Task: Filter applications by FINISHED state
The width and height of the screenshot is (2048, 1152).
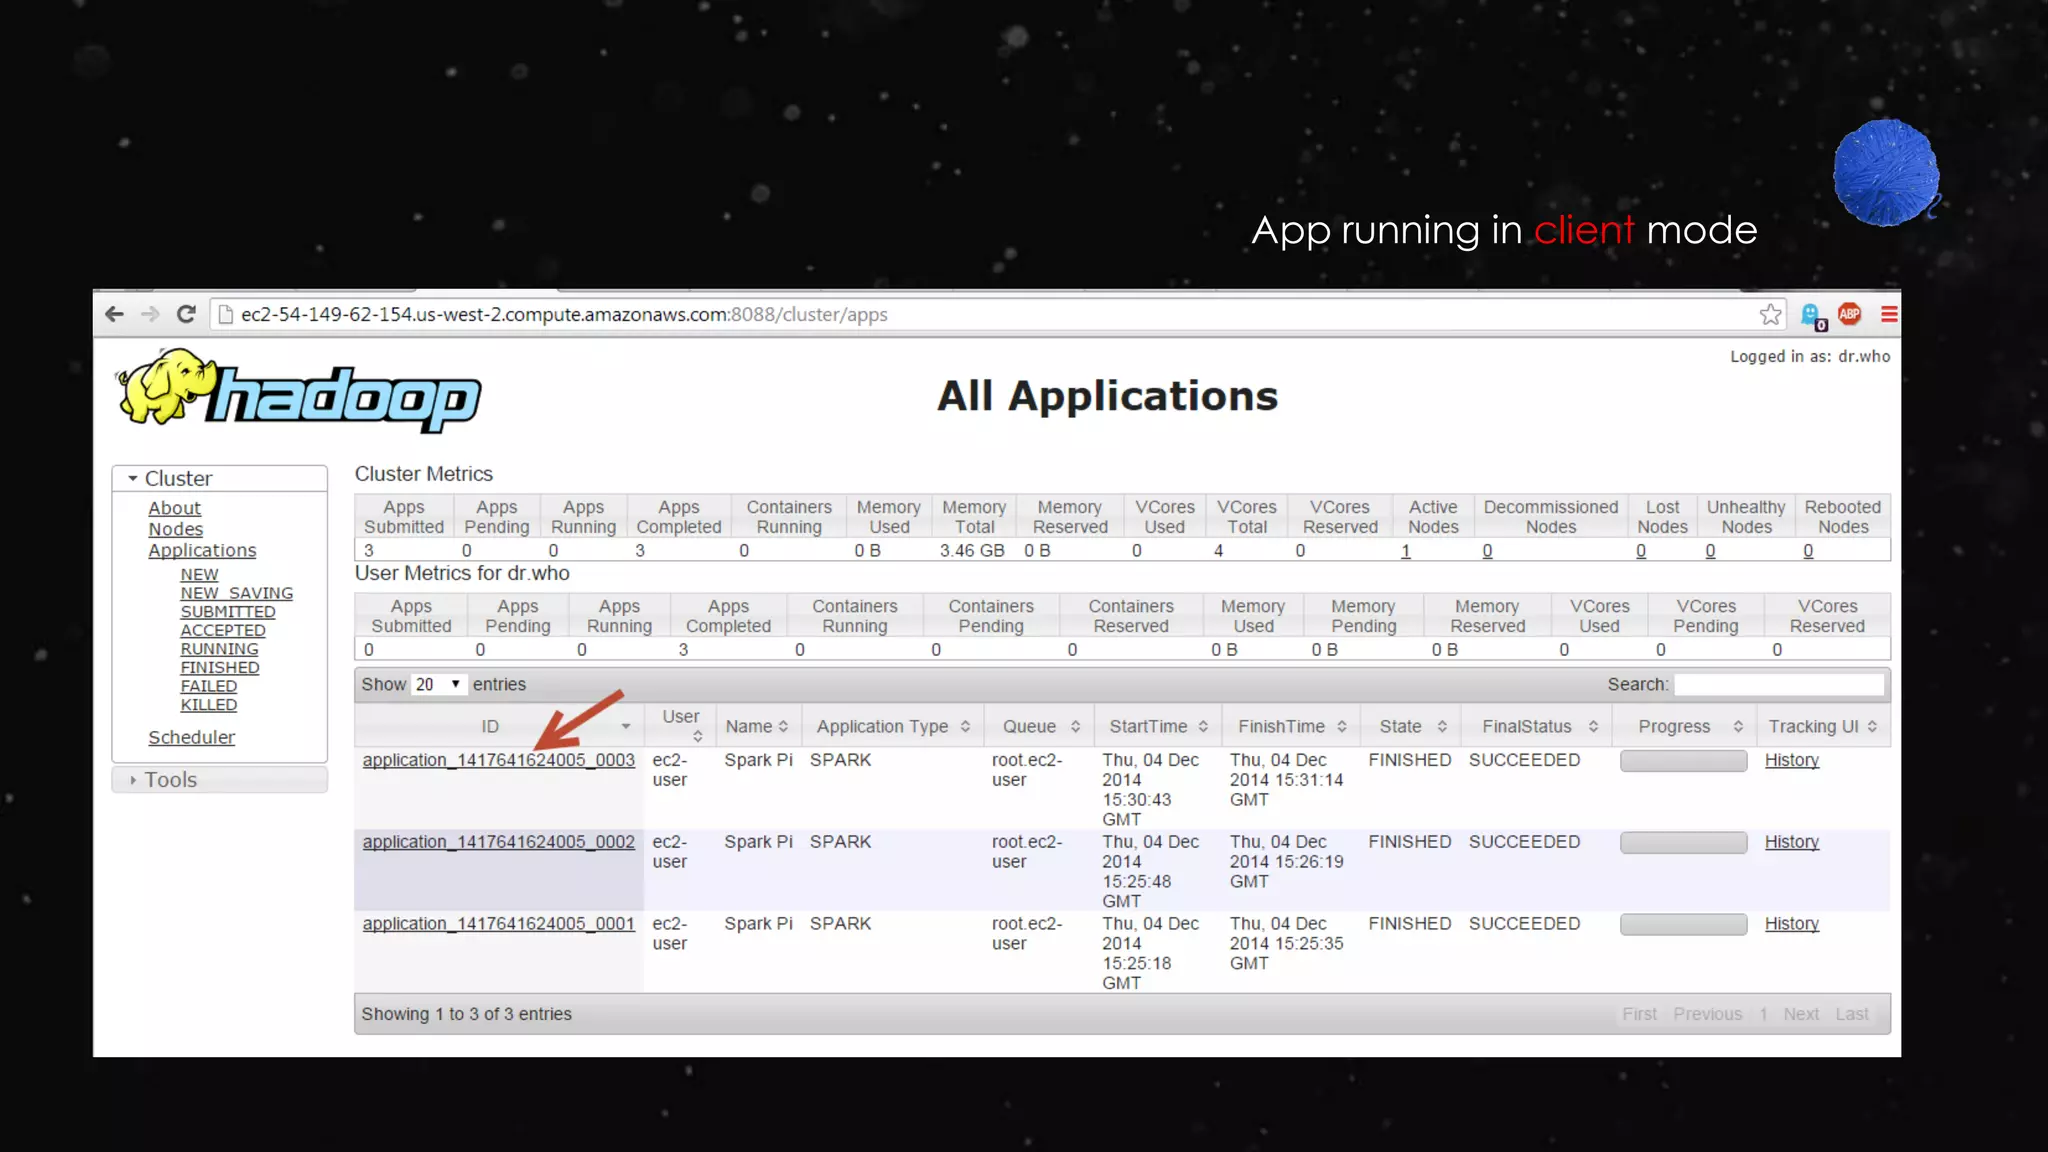Action: (219, 667)
